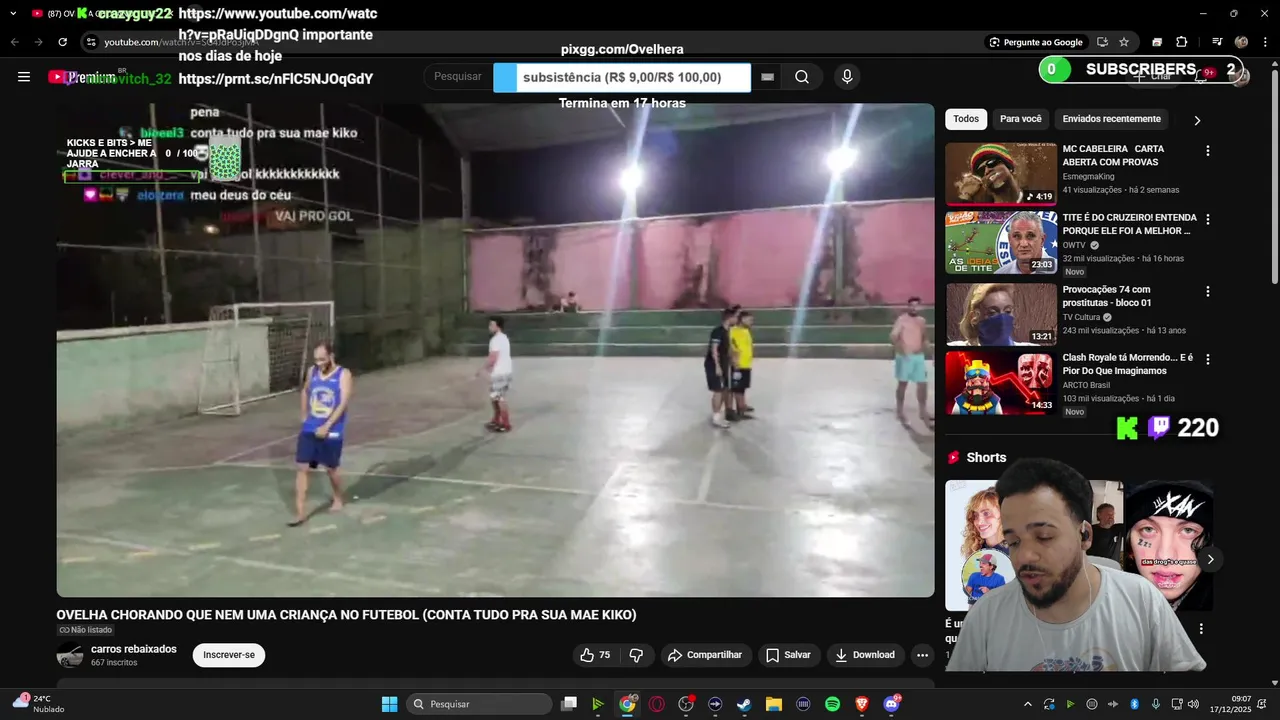Image resolution: width=1280 pixels, height=720 pixels.
Task: Go back with the browser back arrow
Action: tap(14, 42)
